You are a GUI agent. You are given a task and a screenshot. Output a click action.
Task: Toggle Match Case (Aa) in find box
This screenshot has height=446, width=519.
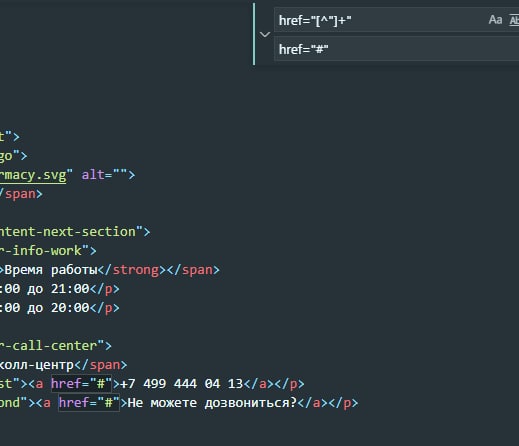pyautogui.click(x=495, y=20)
